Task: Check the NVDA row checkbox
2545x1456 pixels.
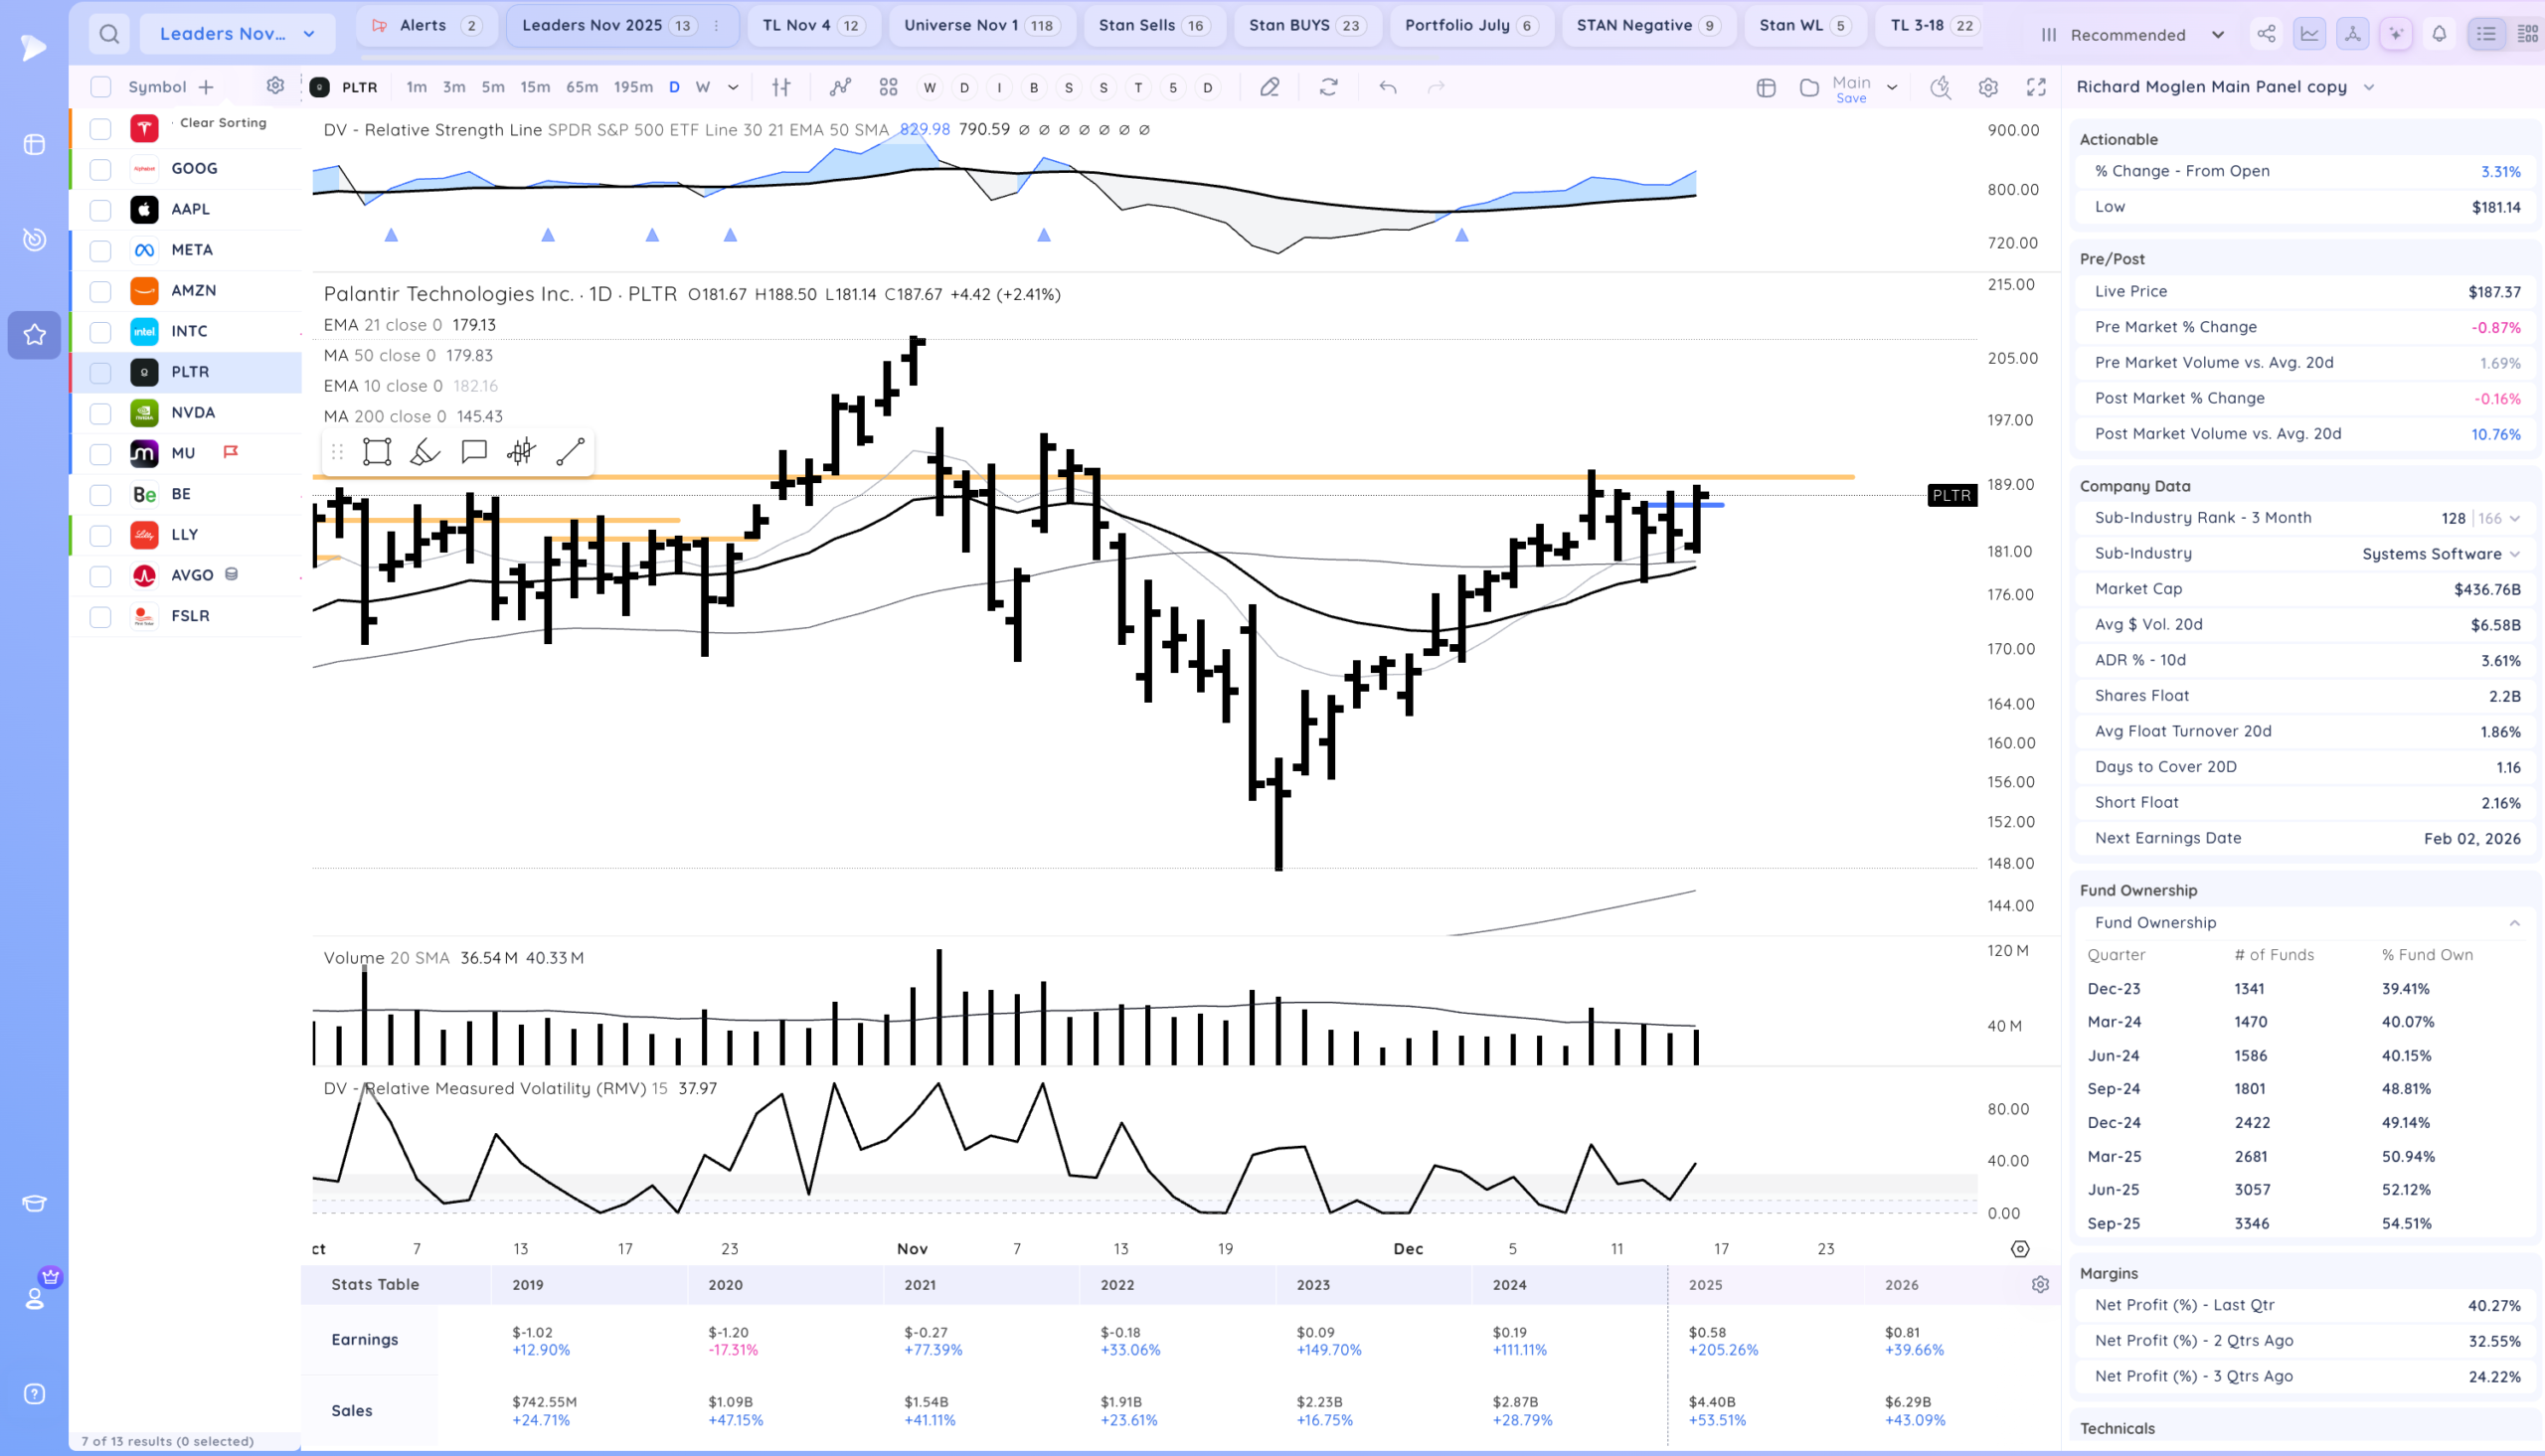Action: 100,413
